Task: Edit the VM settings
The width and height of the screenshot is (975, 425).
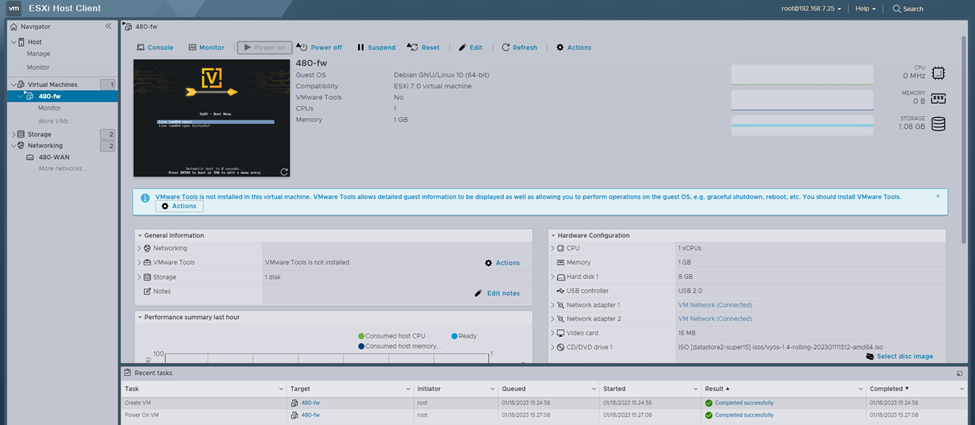Action: click(470, 47)
